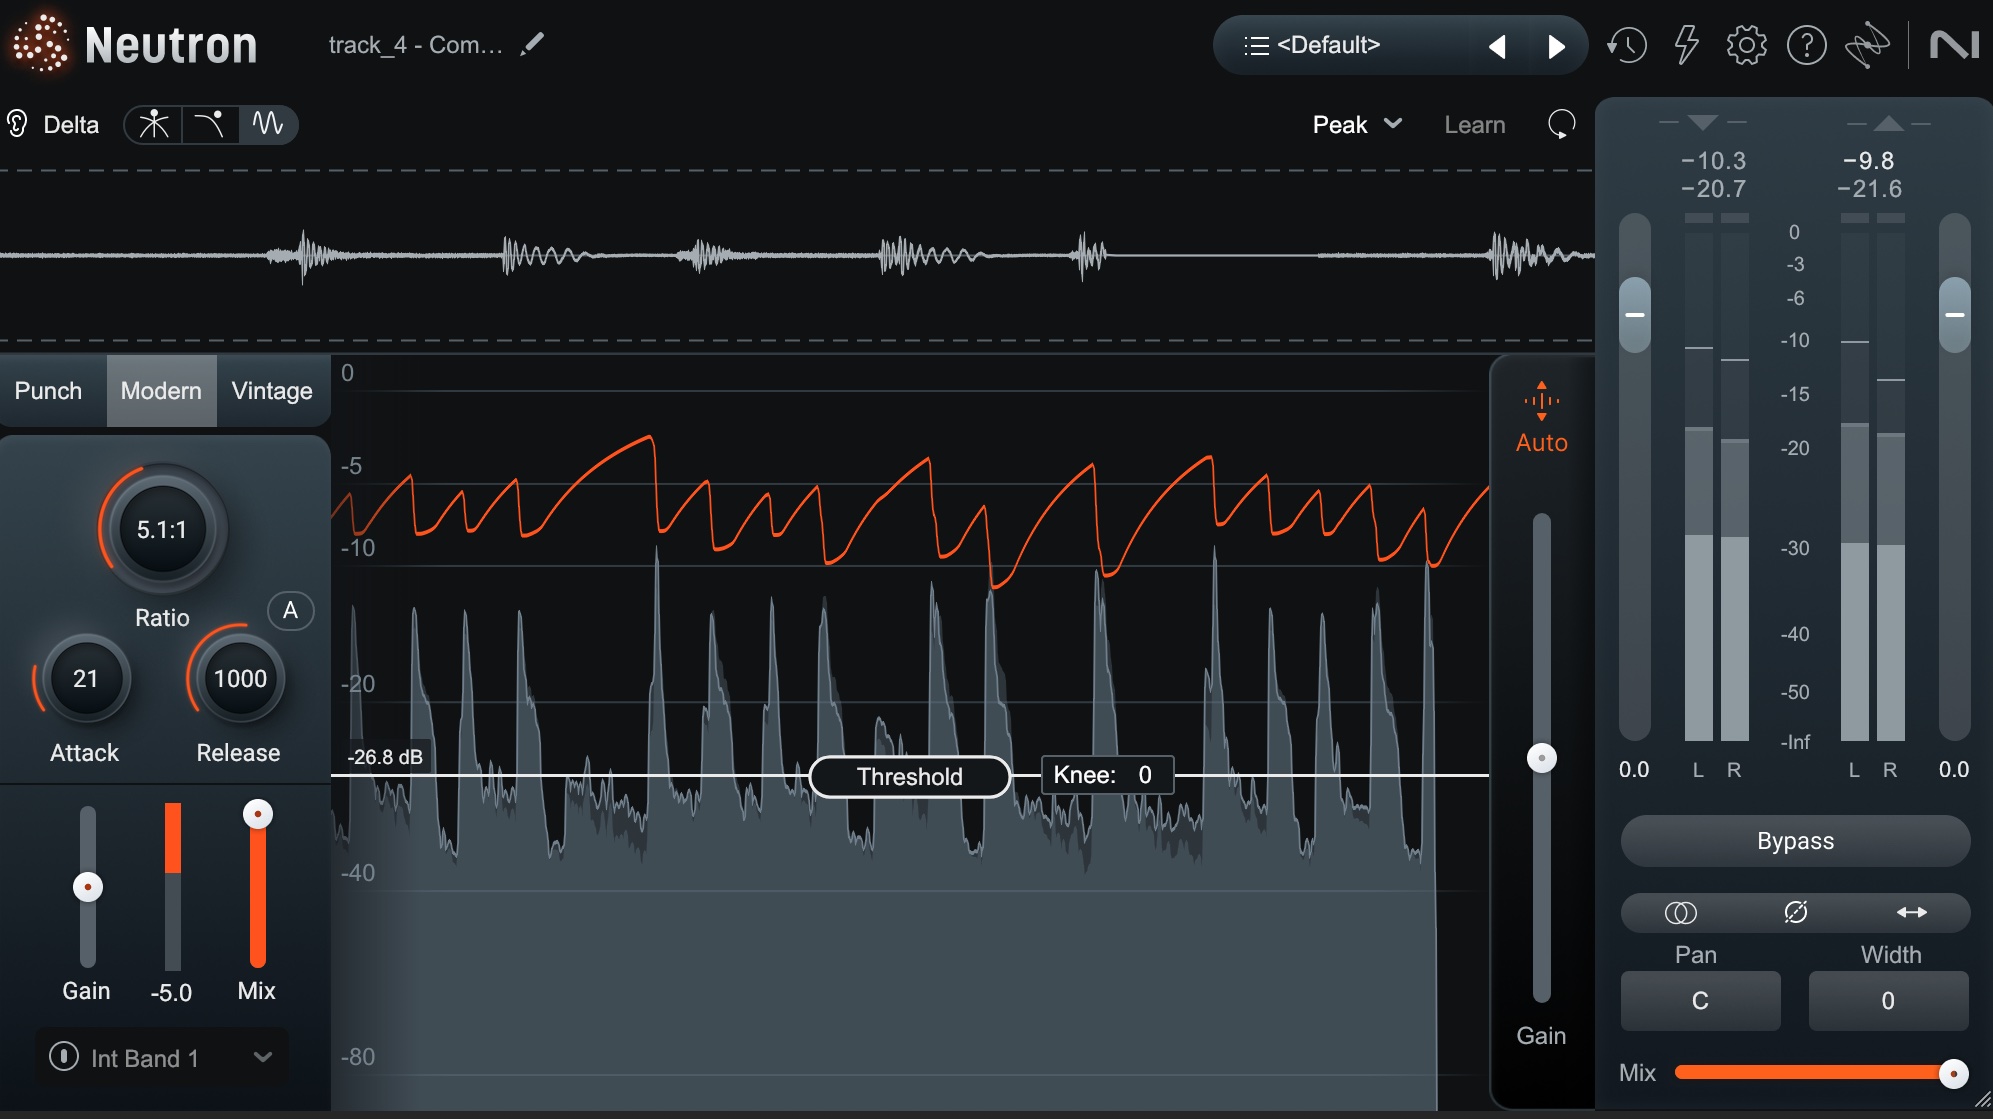Open help question mark icon
The width and height of the screenshot is (1993, 1119).
click(x=1806, y=45)
